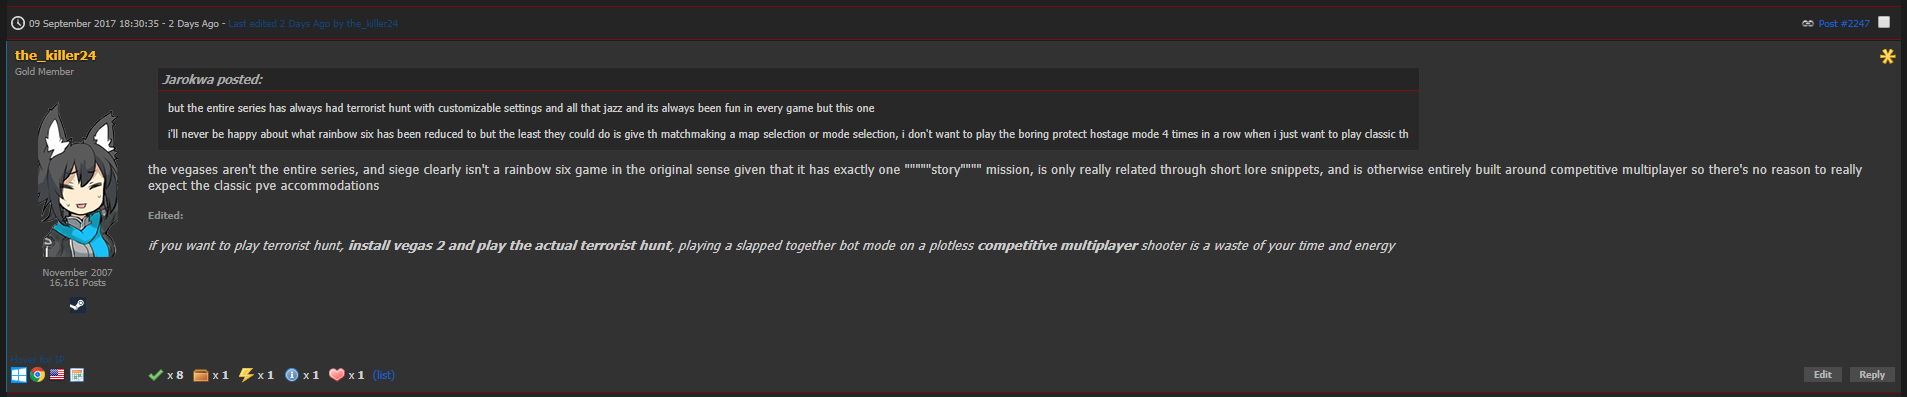Click the Reply button

1872,375
